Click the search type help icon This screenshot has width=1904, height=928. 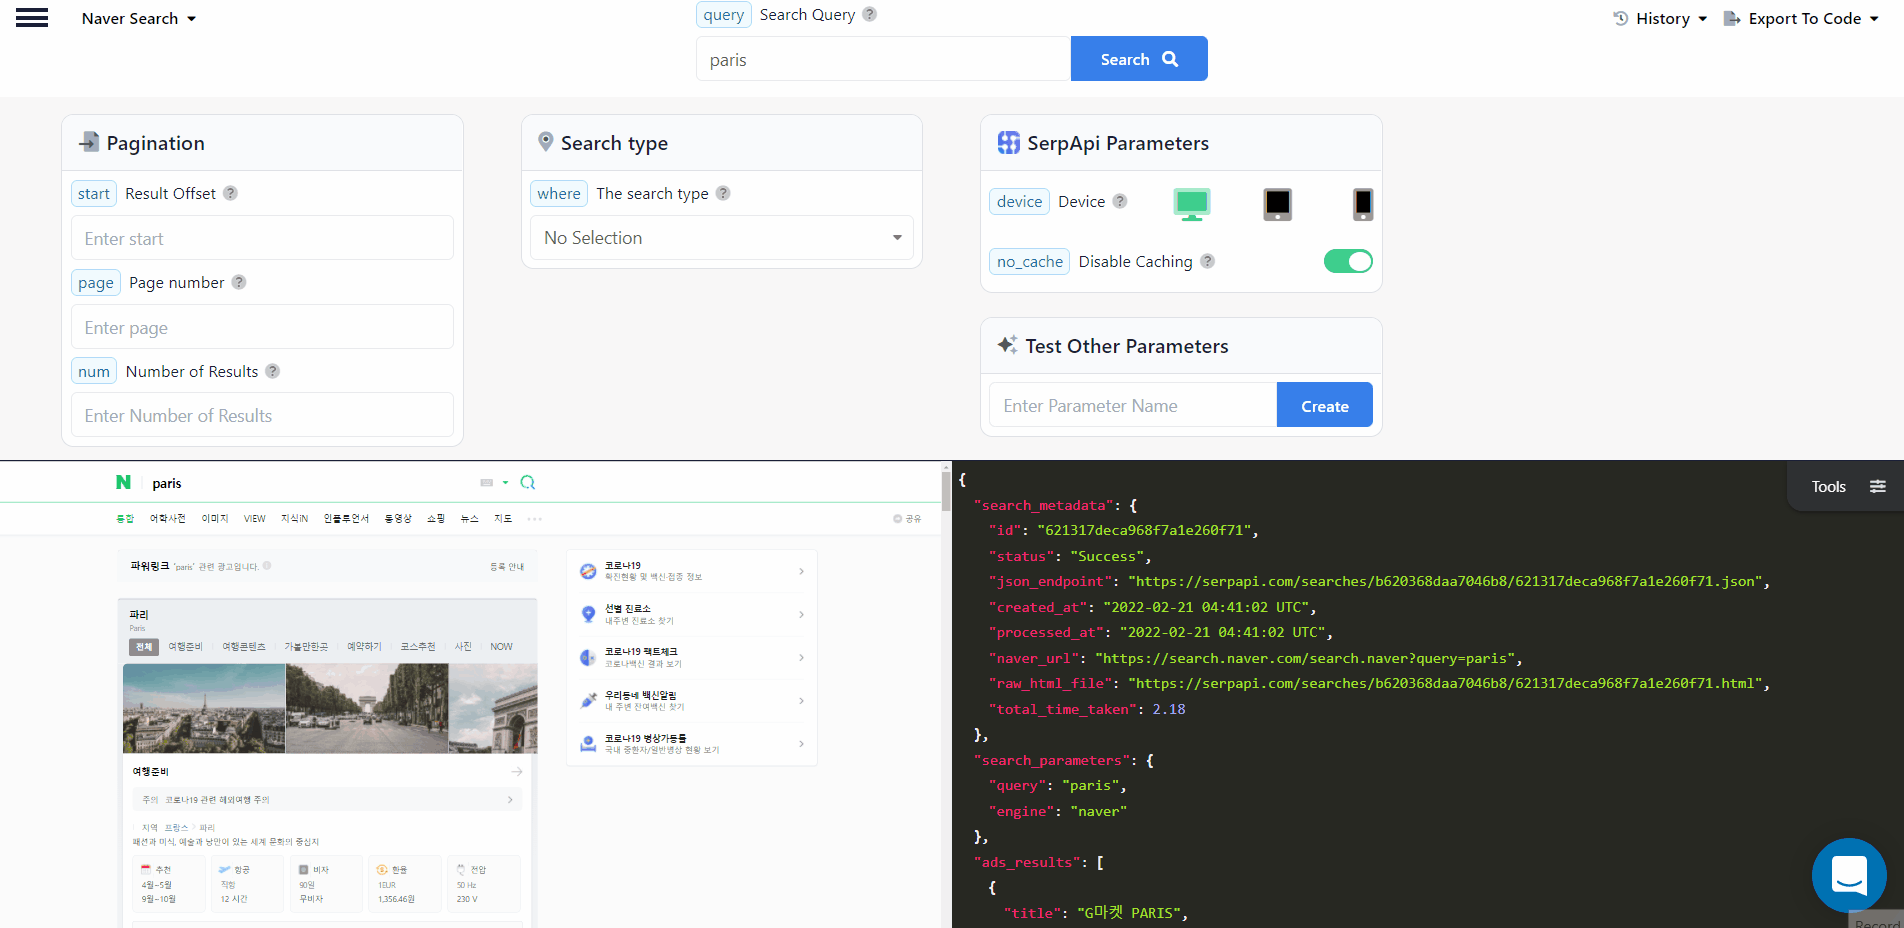click(723, 193)
